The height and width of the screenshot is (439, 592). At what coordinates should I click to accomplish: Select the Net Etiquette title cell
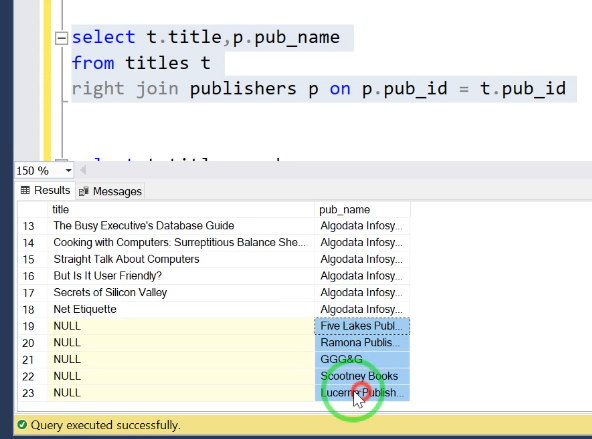click(x=181, y=310)
